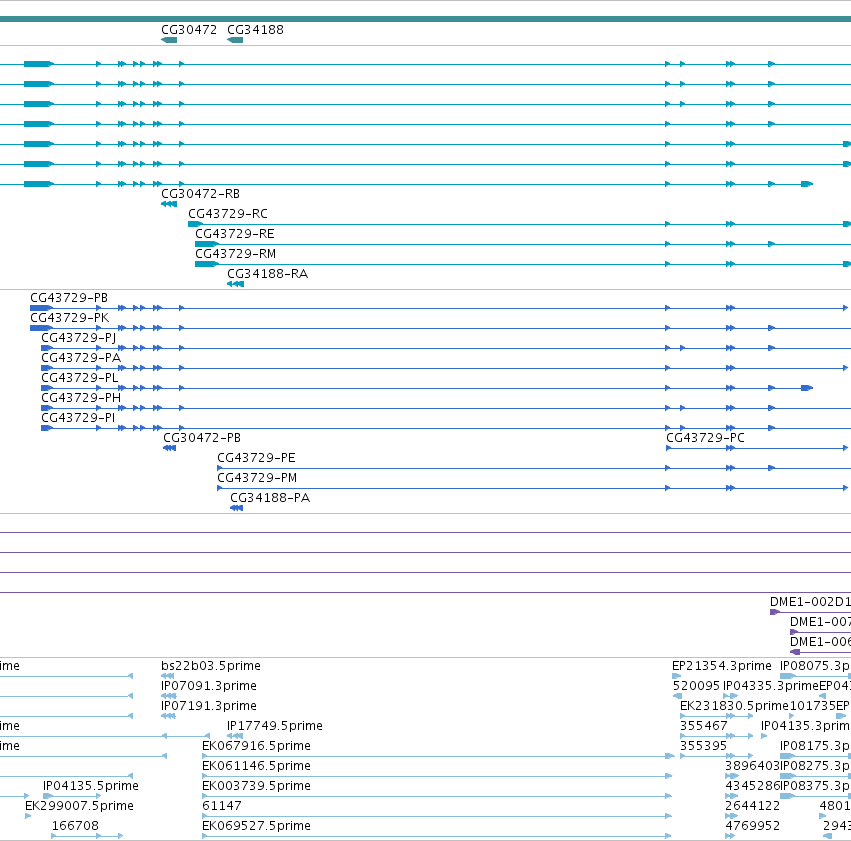The height and width of the screenshot is (841, 851).
Task: Select the bs22b03.5prime EST label
Action: 211,666
